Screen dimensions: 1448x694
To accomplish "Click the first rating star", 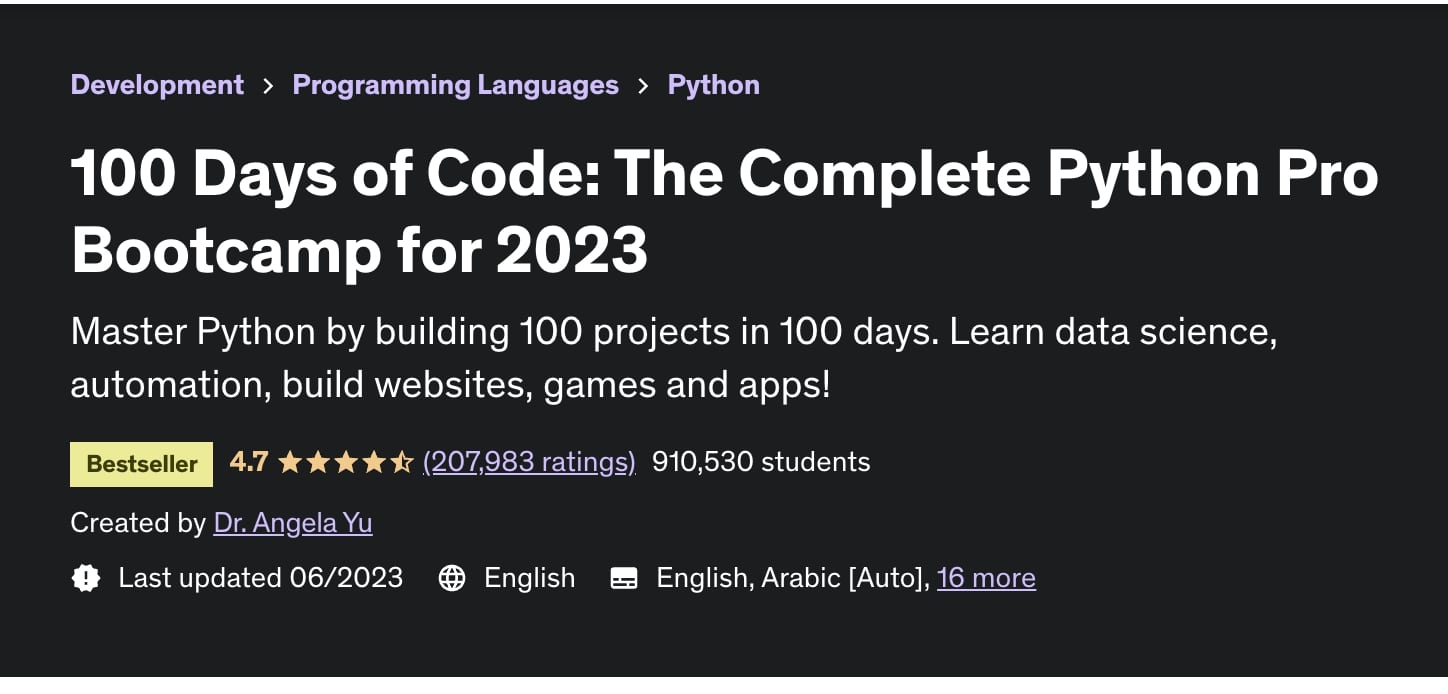I will point(290,462).
